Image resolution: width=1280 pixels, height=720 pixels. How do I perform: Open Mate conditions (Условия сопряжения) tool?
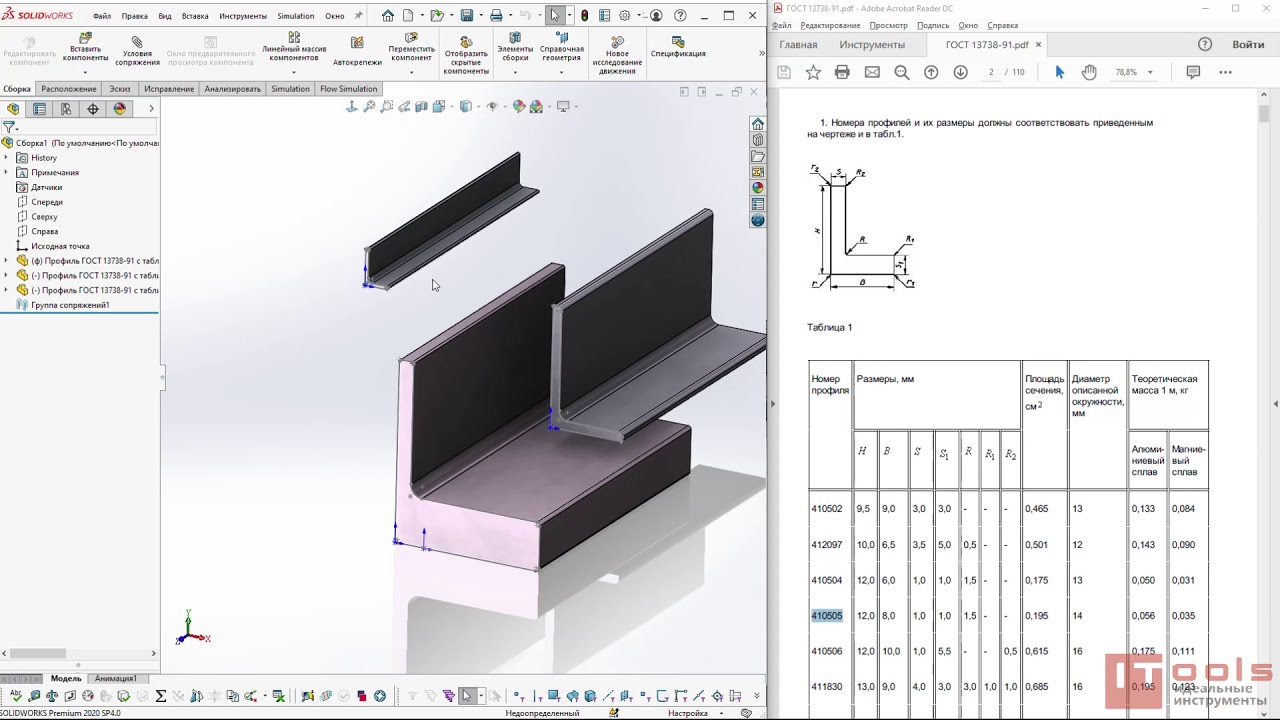click(137, 50)
